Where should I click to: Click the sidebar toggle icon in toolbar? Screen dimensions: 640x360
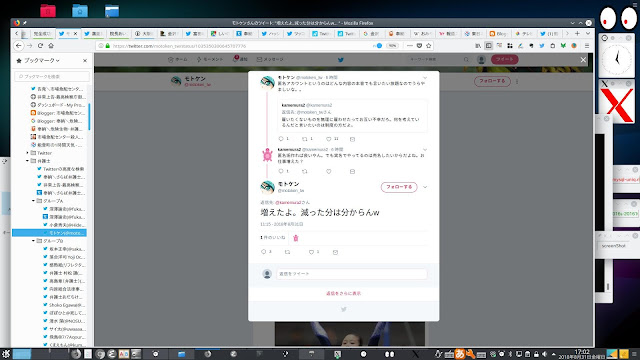point(489,46)
